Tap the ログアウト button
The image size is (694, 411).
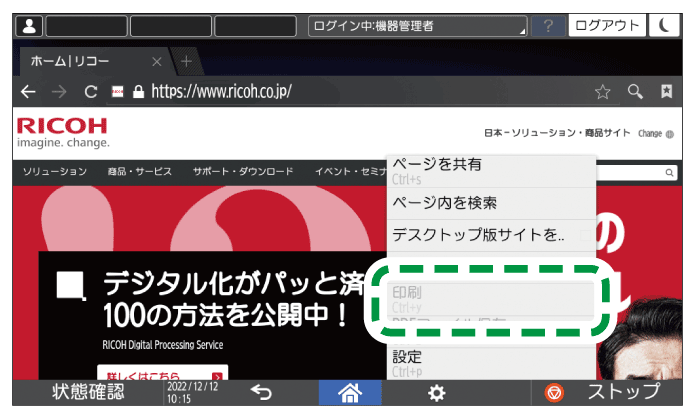coord(607,26)
